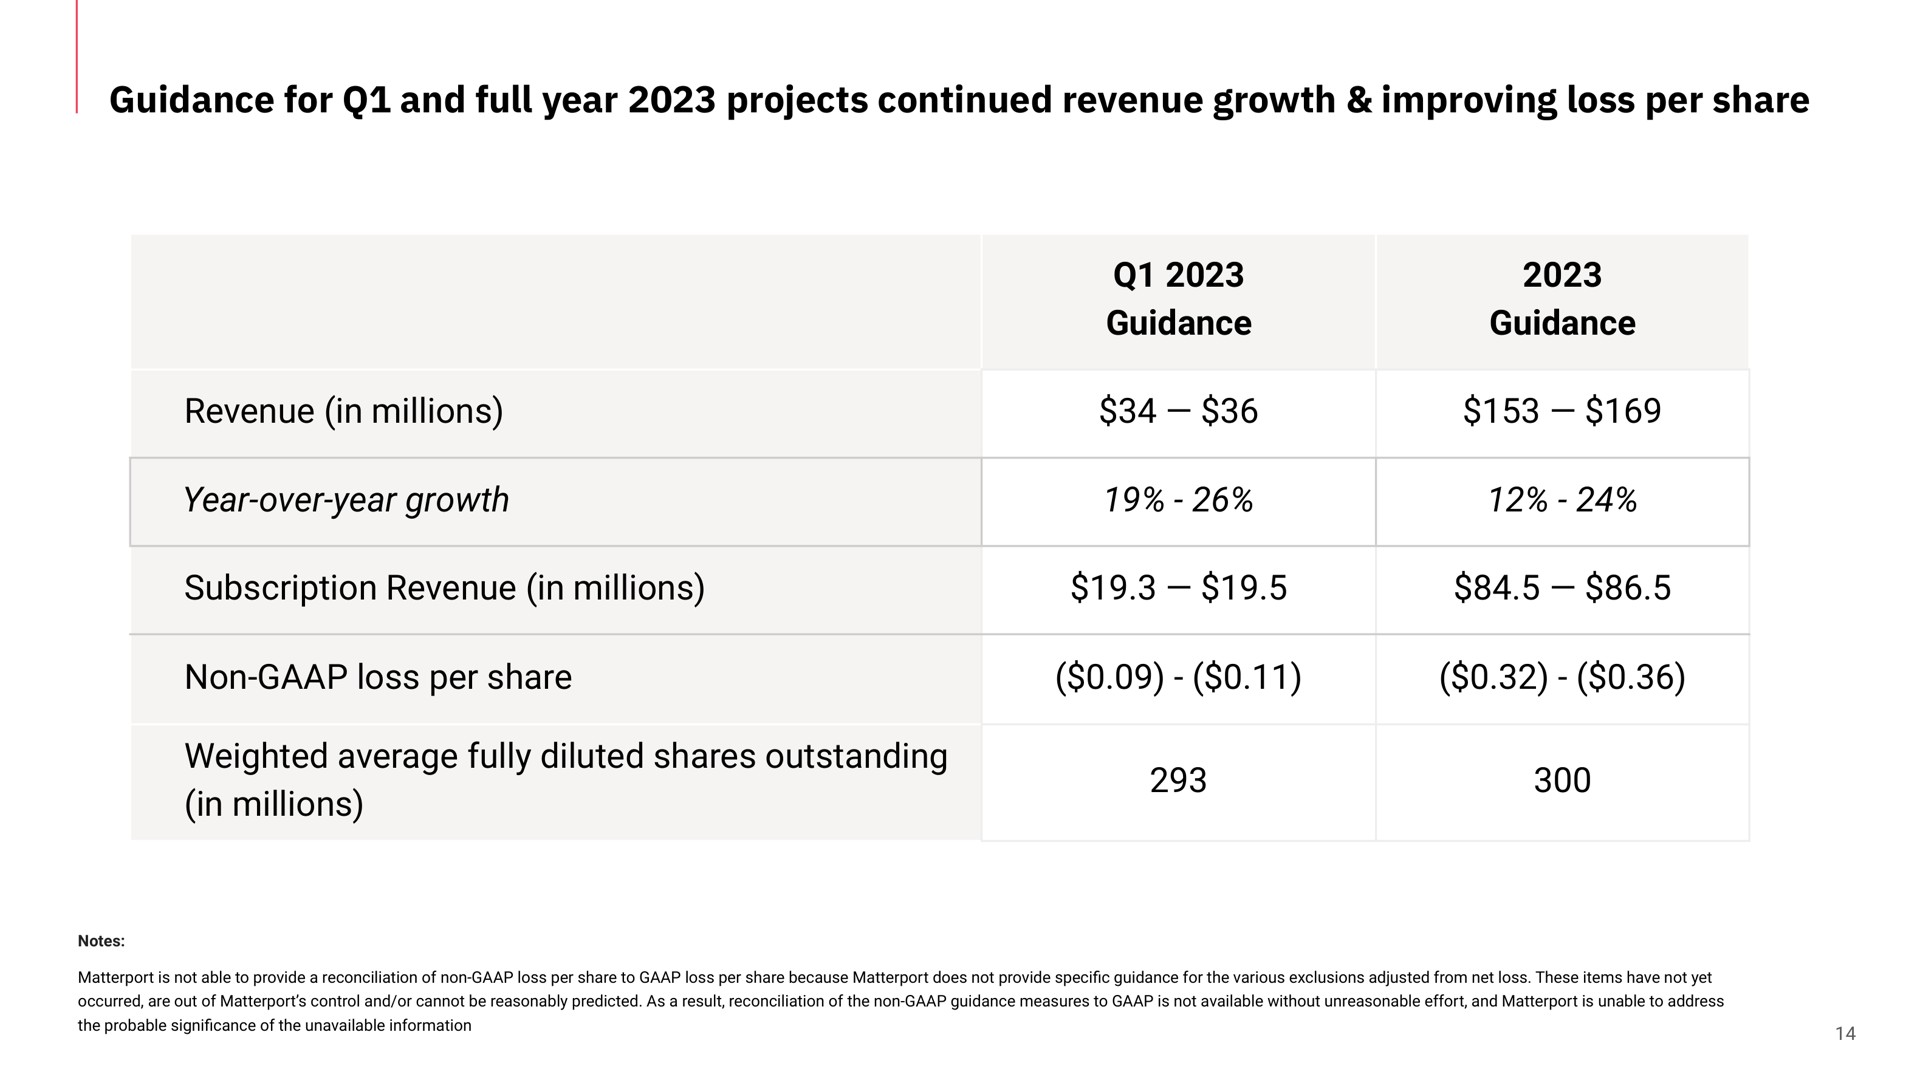Click the slide title about 2023 guidance
1920x1080 pixels.
coord(959,101)
